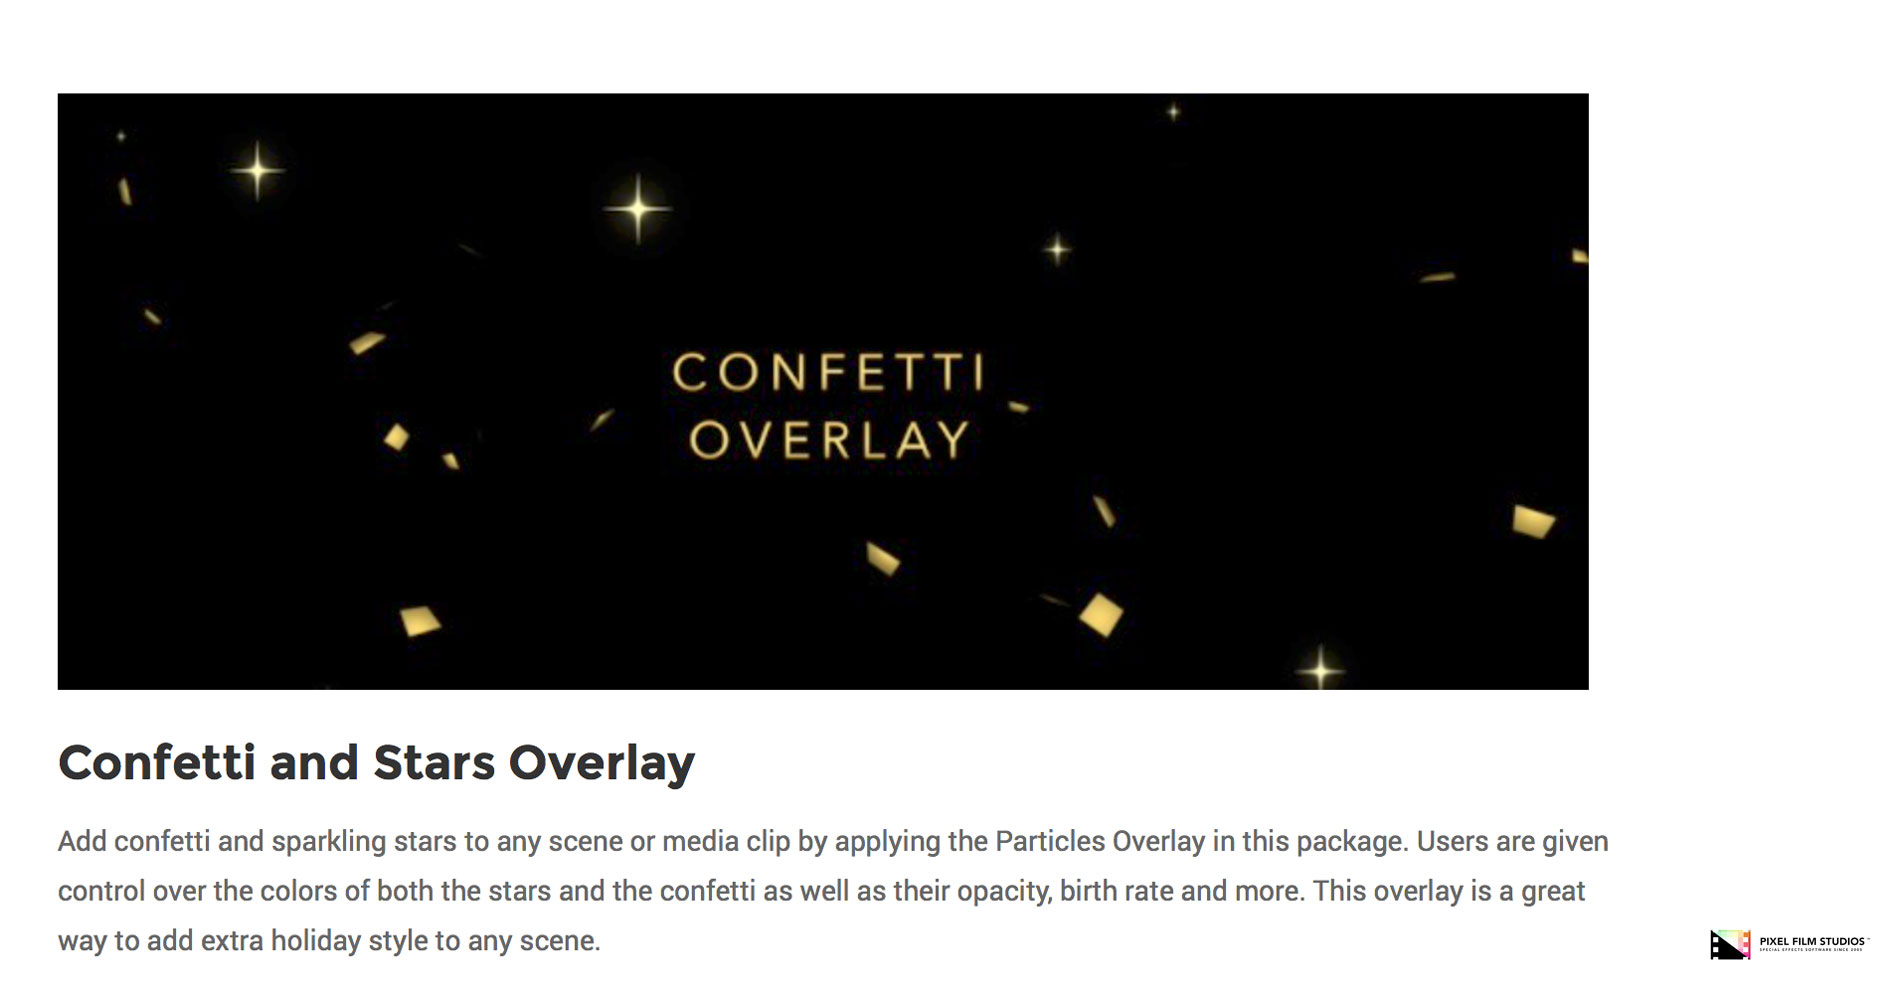
Task: Click the tiny star at the banner's top edge
Action: point(1174,111)
